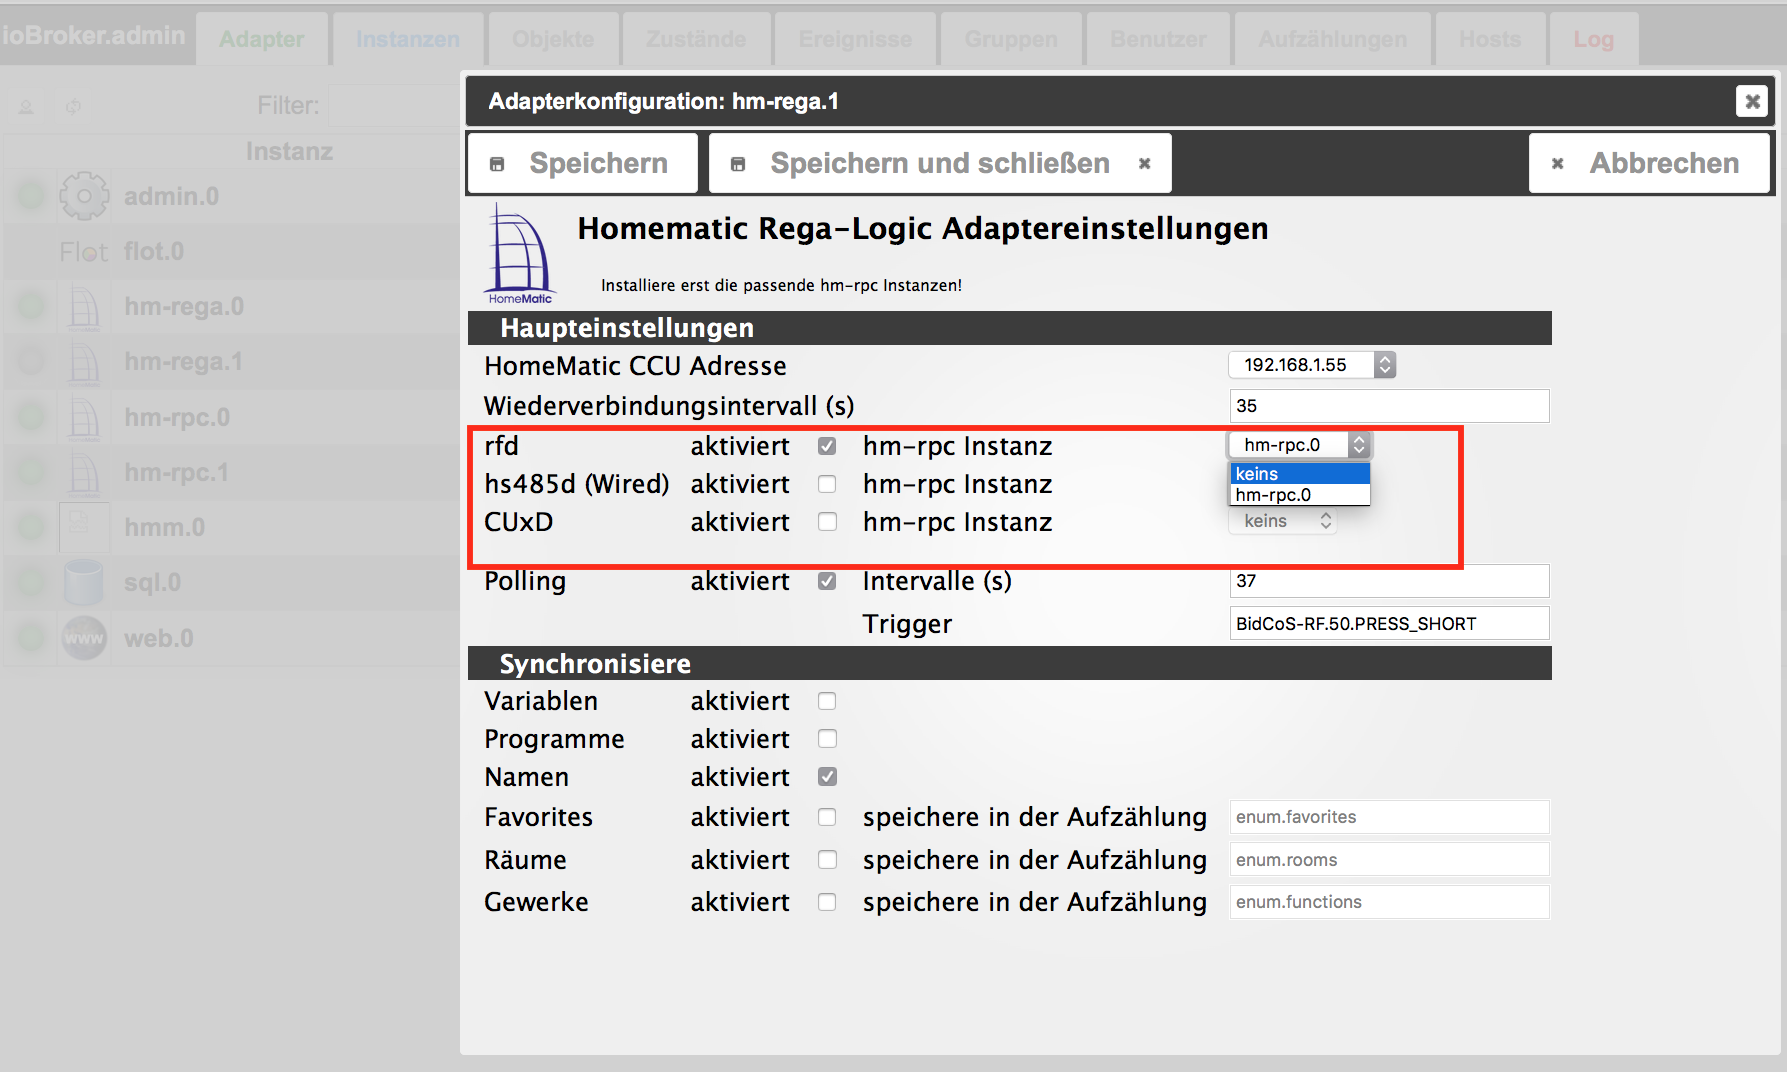Enable the hs485d (Wired) checkbox
The height and width of the screenshot is (1072, 1787).
click(x=827, y=484)
